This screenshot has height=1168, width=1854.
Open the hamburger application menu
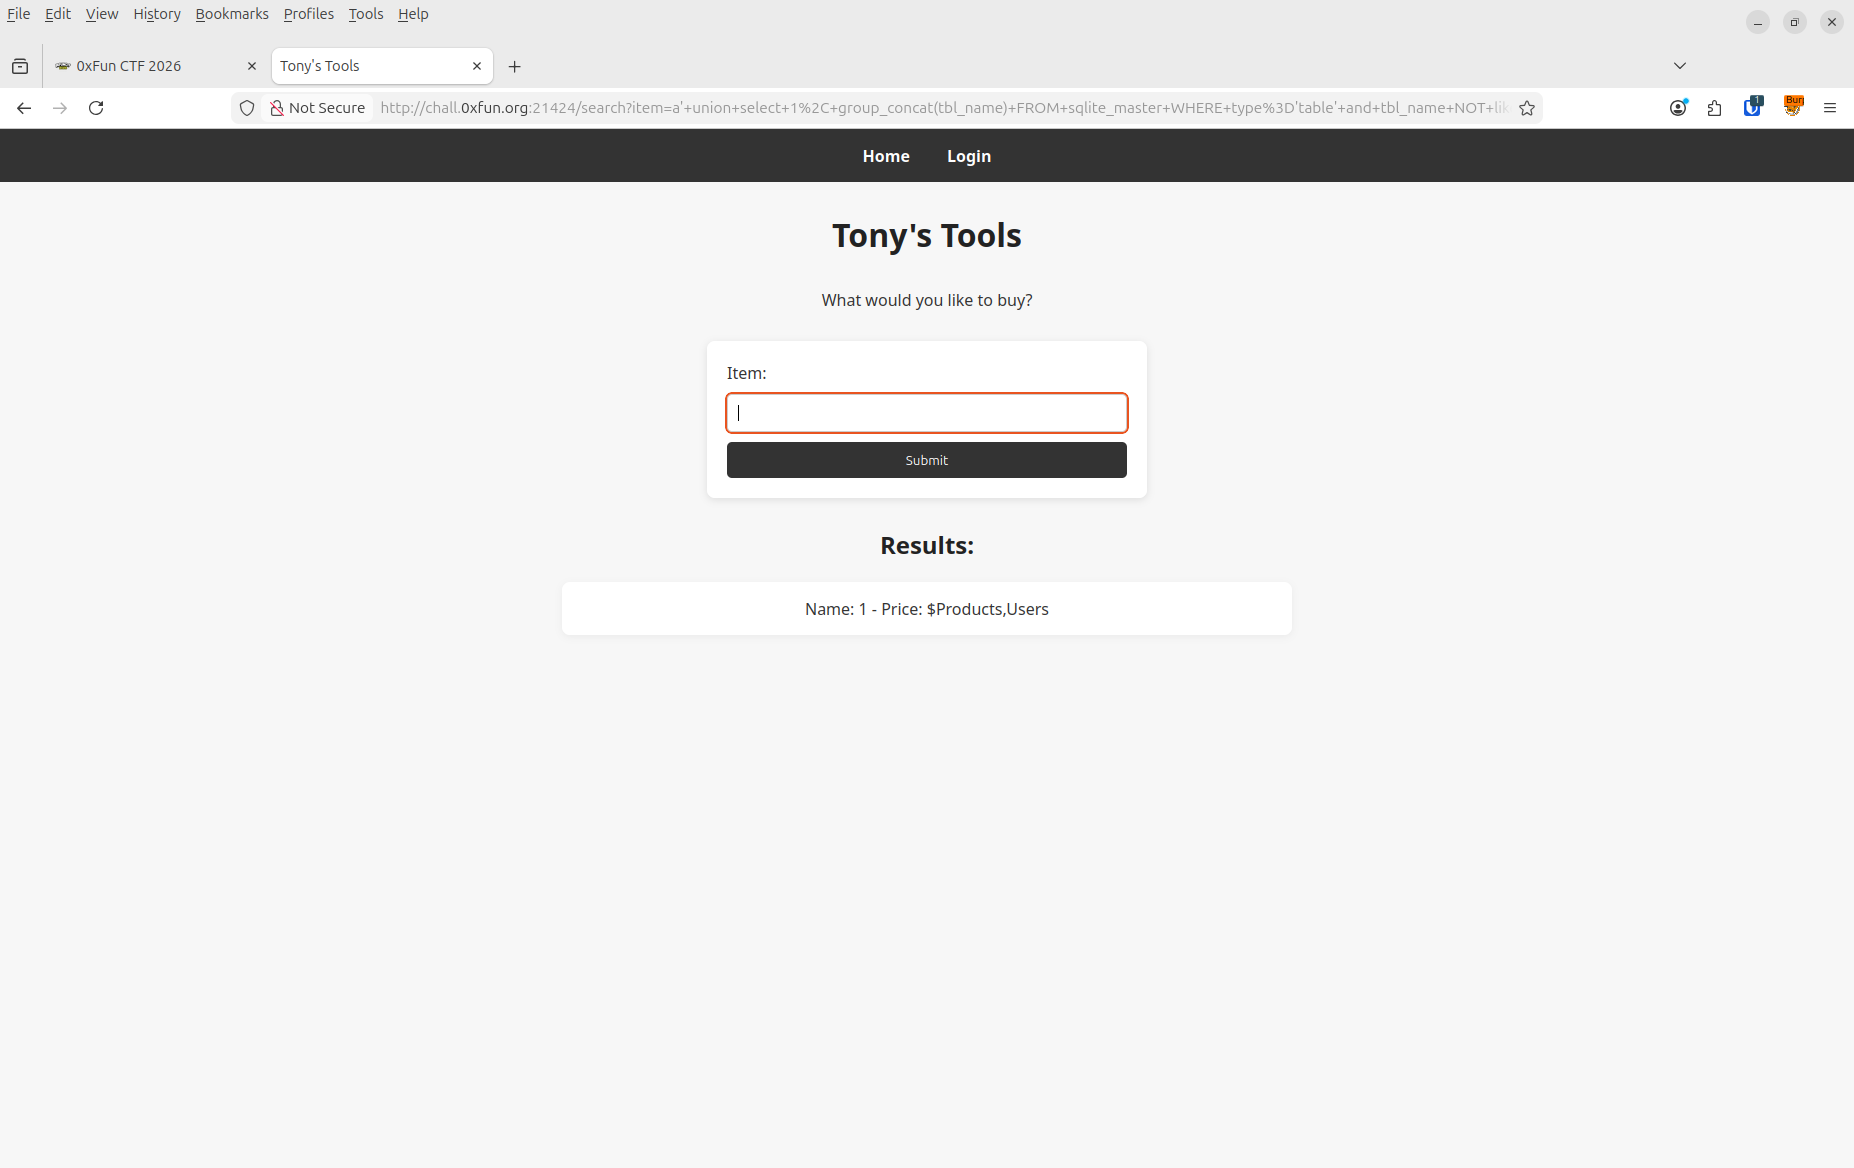point(1830,108)
